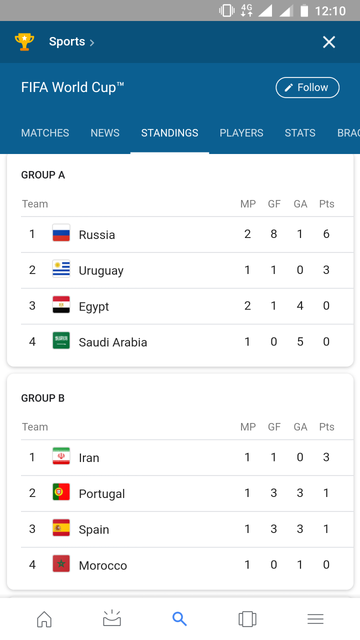360x640 pixels.
Task: Select the Uruguay team row
Action: coord(187,270)
